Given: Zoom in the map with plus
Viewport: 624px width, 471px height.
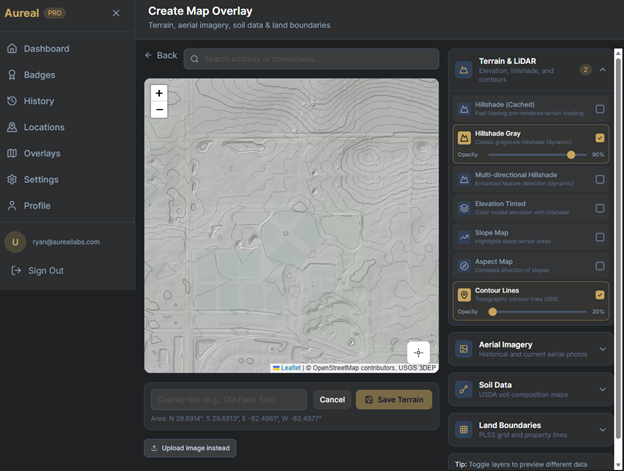Looking at the screenshot, I should (159, 93).
